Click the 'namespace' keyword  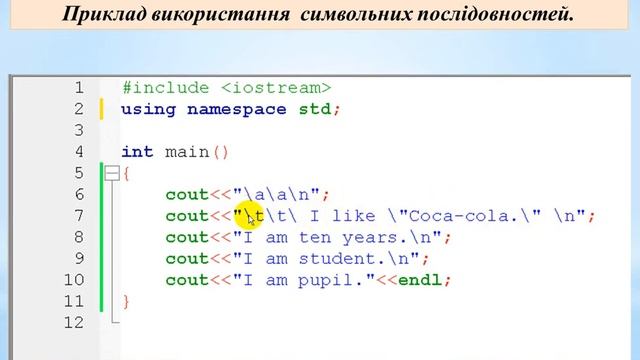coord(237,110)
